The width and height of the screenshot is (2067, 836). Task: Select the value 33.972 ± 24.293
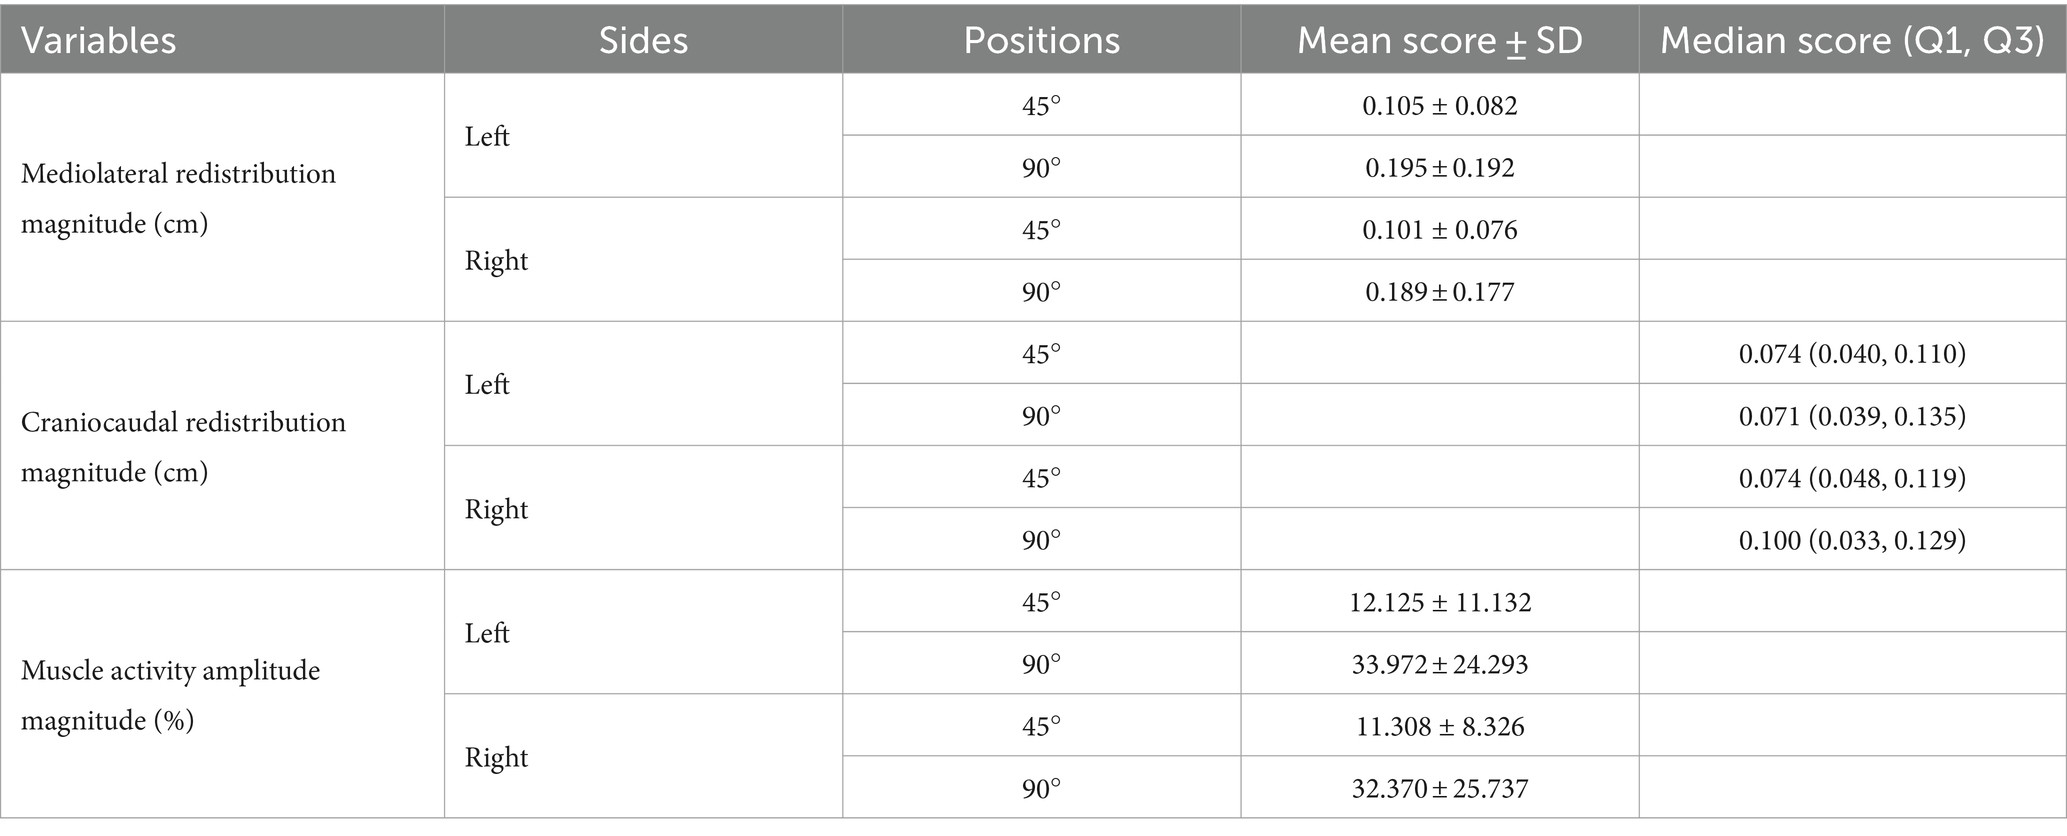1440,664
